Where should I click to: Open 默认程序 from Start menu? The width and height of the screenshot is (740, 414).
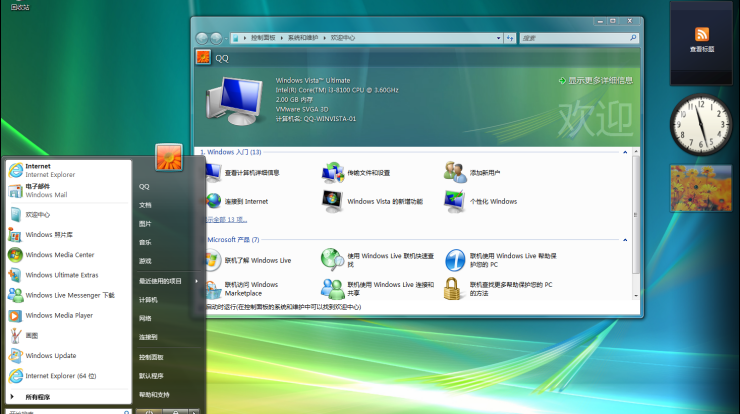point(151,376)
